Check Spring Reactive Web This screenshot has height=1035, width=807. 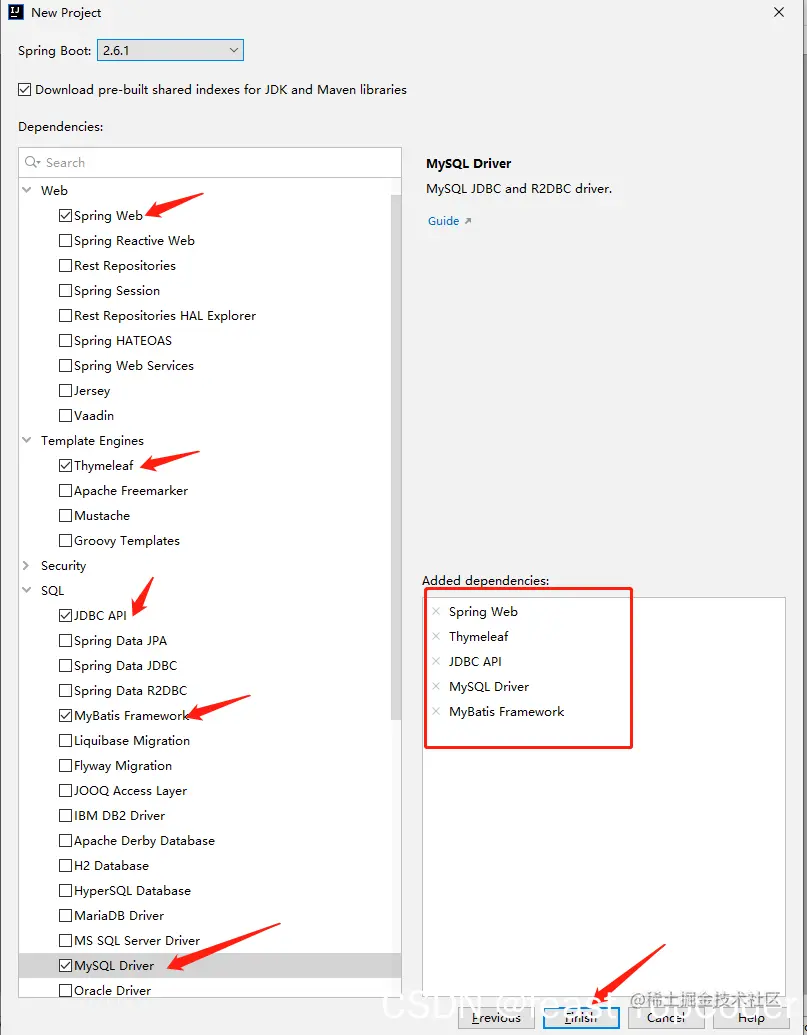coord(65,240)
